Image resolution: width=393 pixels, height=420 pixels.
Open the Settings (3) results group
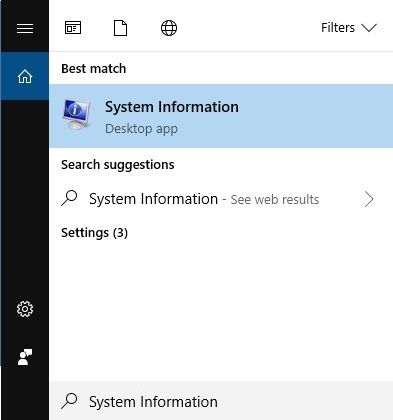94,233
